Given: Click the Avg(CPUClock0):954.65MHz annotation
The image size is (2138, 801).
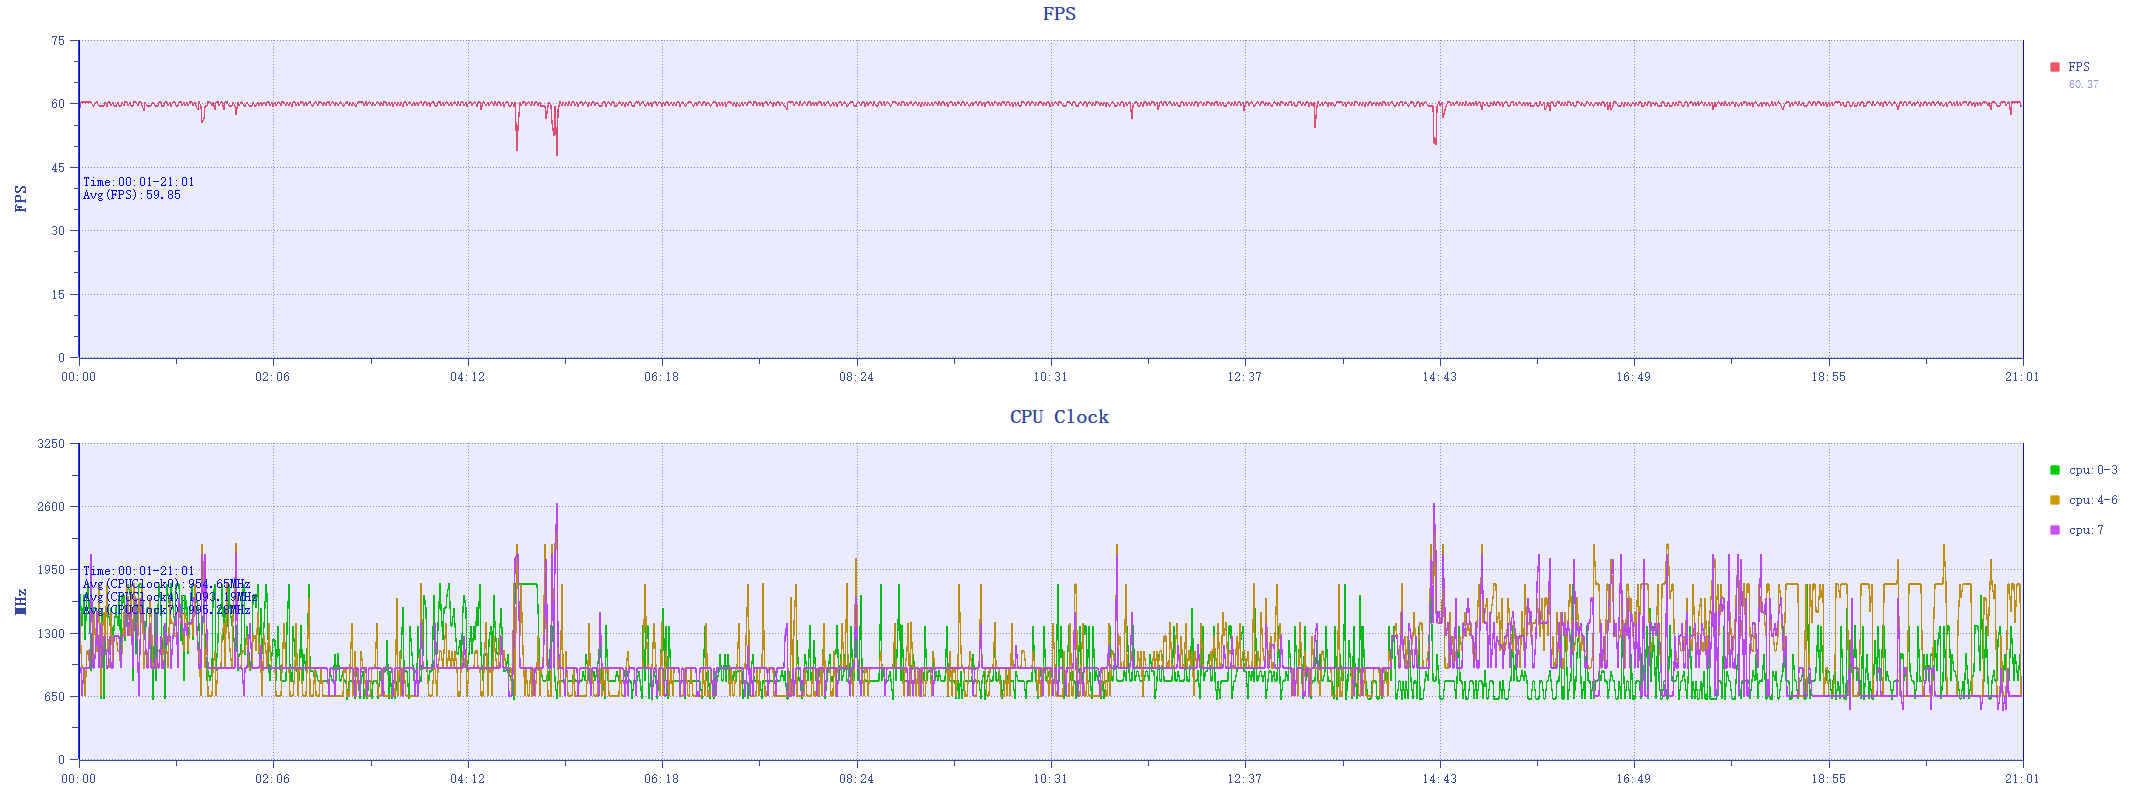Looking at the screenshot, I should (166, 584).
